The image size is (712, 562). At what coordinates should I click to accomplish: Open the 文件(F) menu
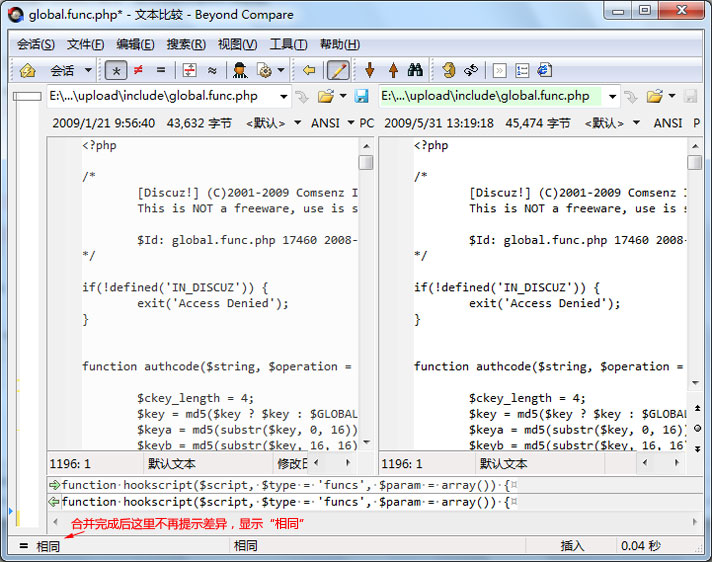tap(85, 44)
